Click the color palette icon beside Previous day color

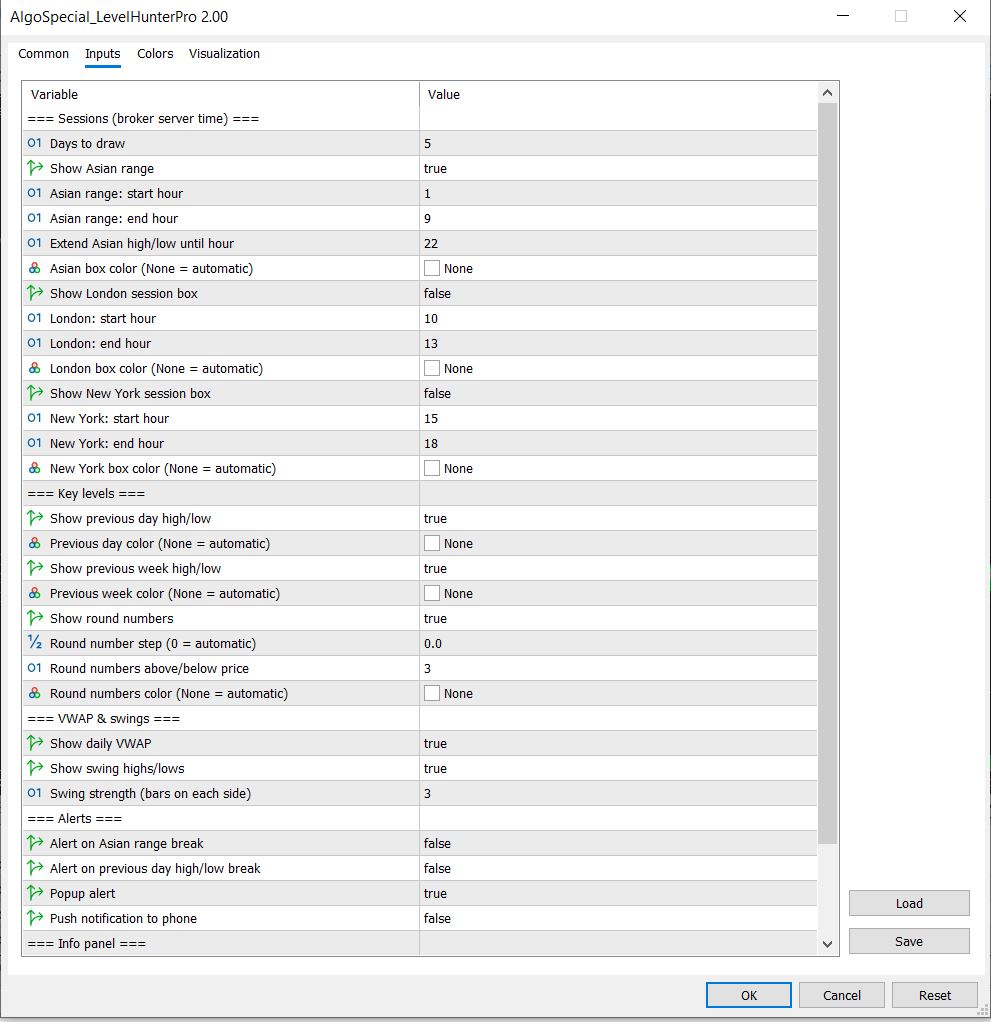35,543
